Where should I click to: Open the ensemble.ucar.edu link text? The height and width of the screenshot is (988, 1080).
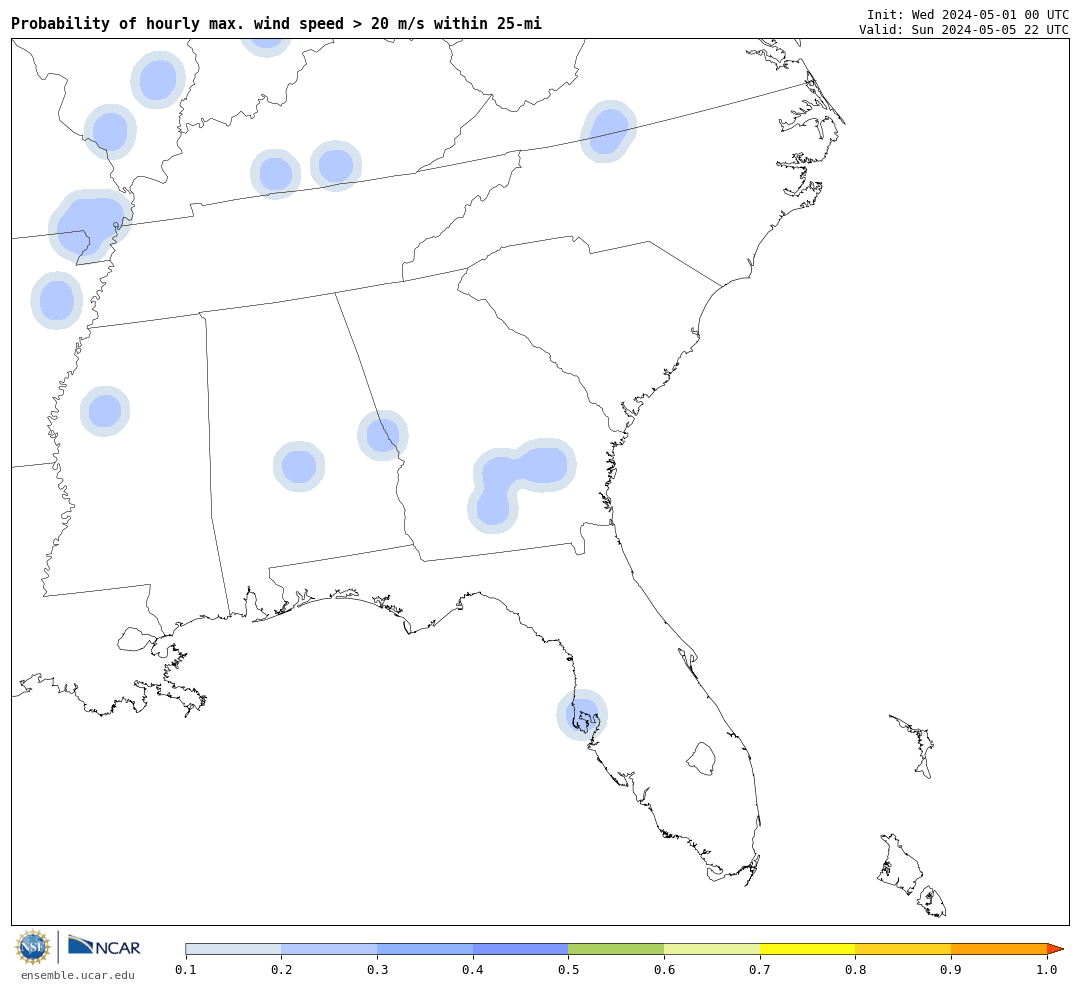point(78,975)
